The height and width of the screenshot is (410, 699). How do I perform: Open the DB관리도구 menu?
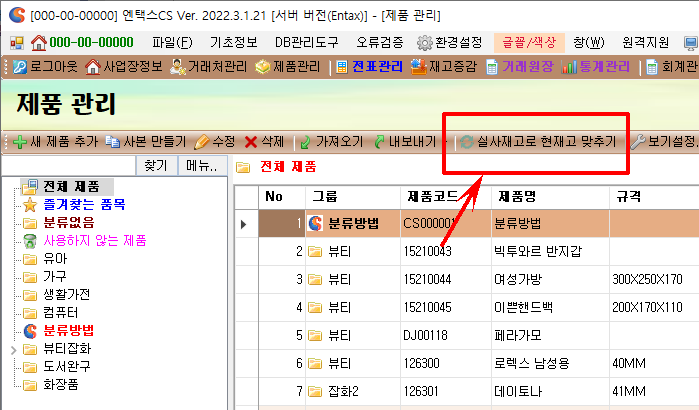[x=307, y=43]
